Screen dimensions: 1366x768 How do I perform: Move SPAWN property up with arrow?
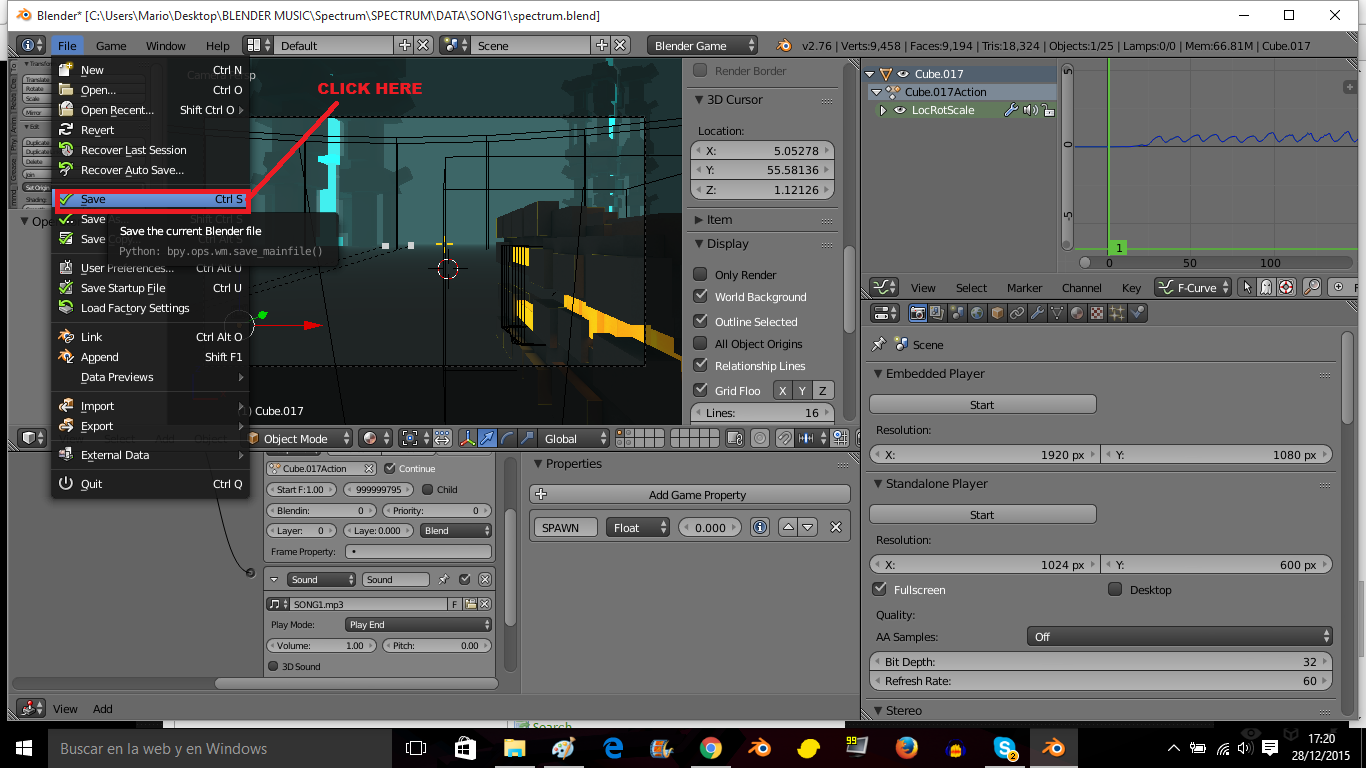788,527
